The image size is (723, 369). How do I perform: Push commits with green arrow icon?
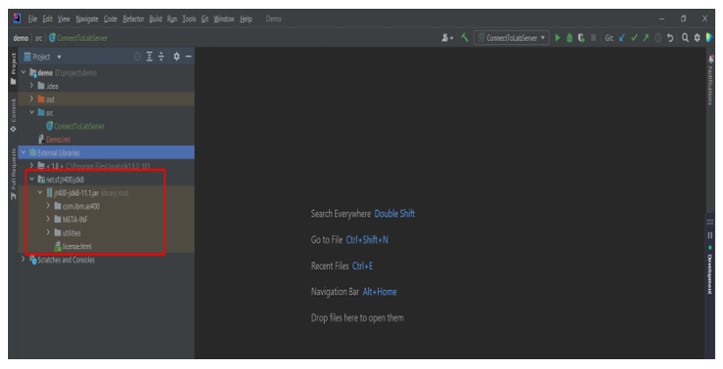(646, 38)
